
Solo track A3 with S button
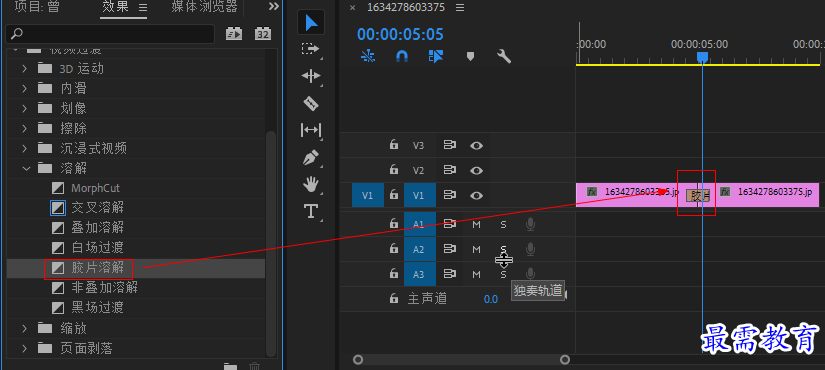(x=504, y=274)
